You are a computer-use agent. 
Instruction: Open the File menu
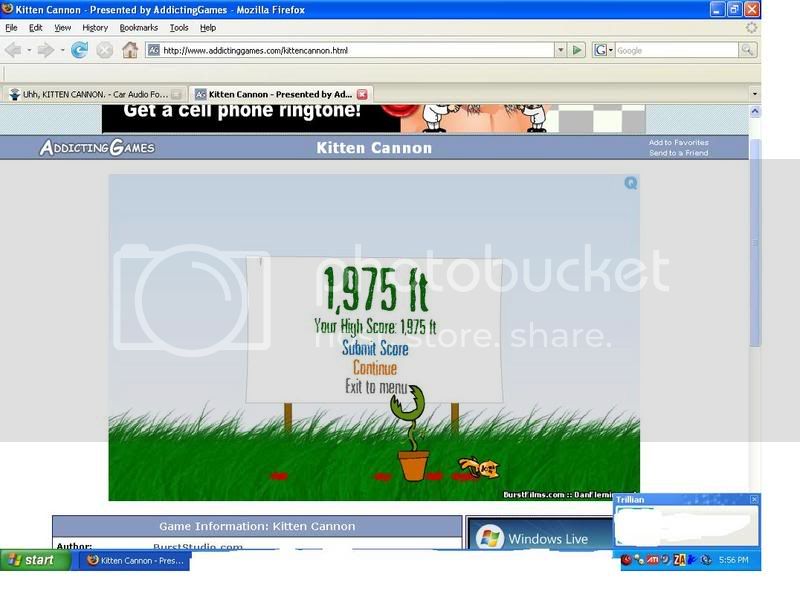tap(11, 28)
